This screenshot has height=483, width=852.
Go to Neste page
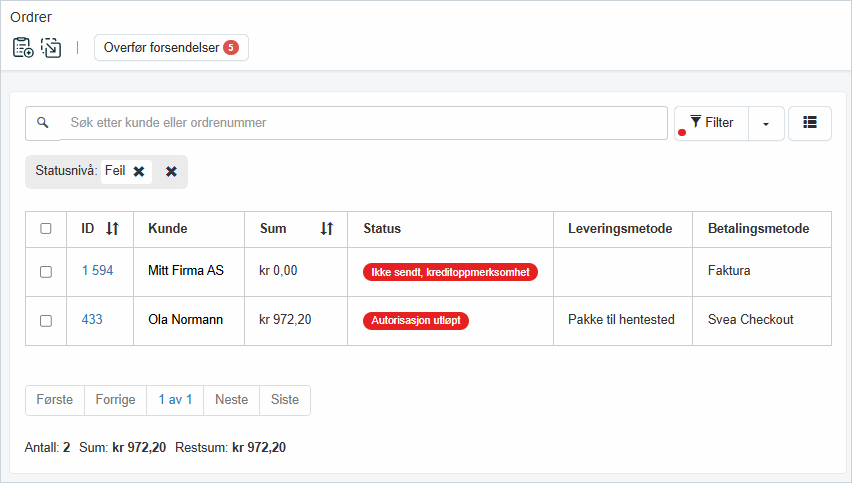tap(231, 400)
